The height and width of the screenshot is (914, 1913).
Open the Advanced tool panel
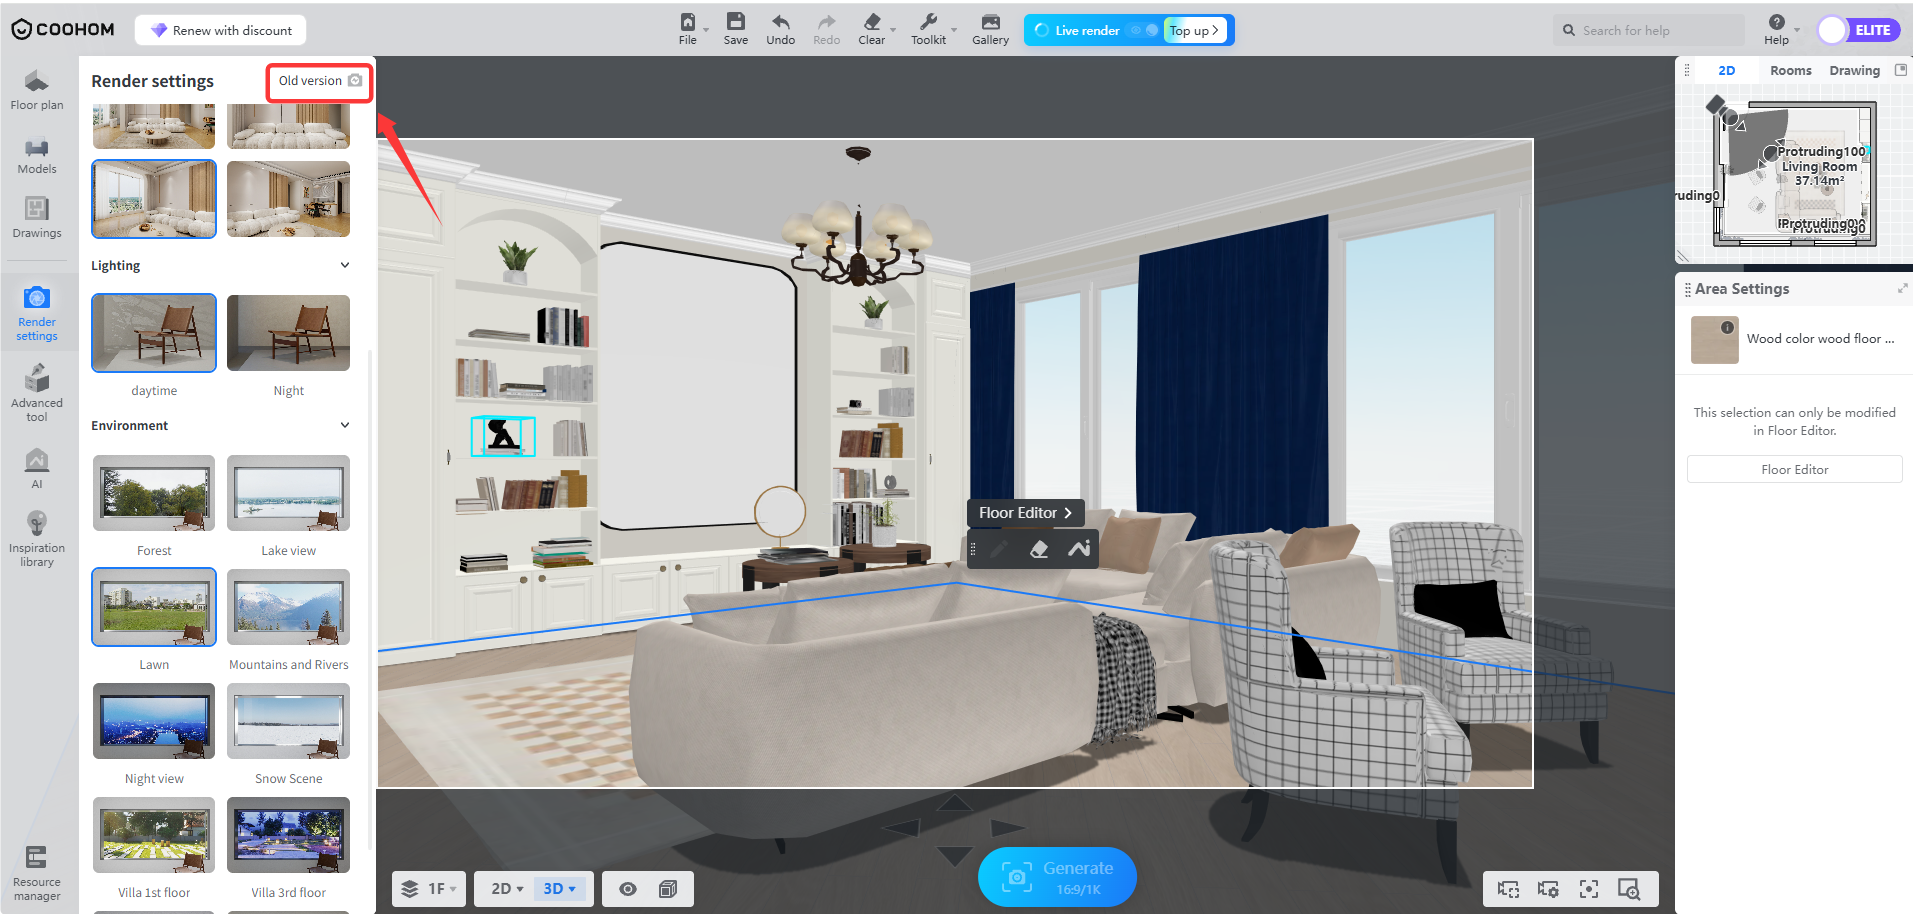click(x=37, y=392)
